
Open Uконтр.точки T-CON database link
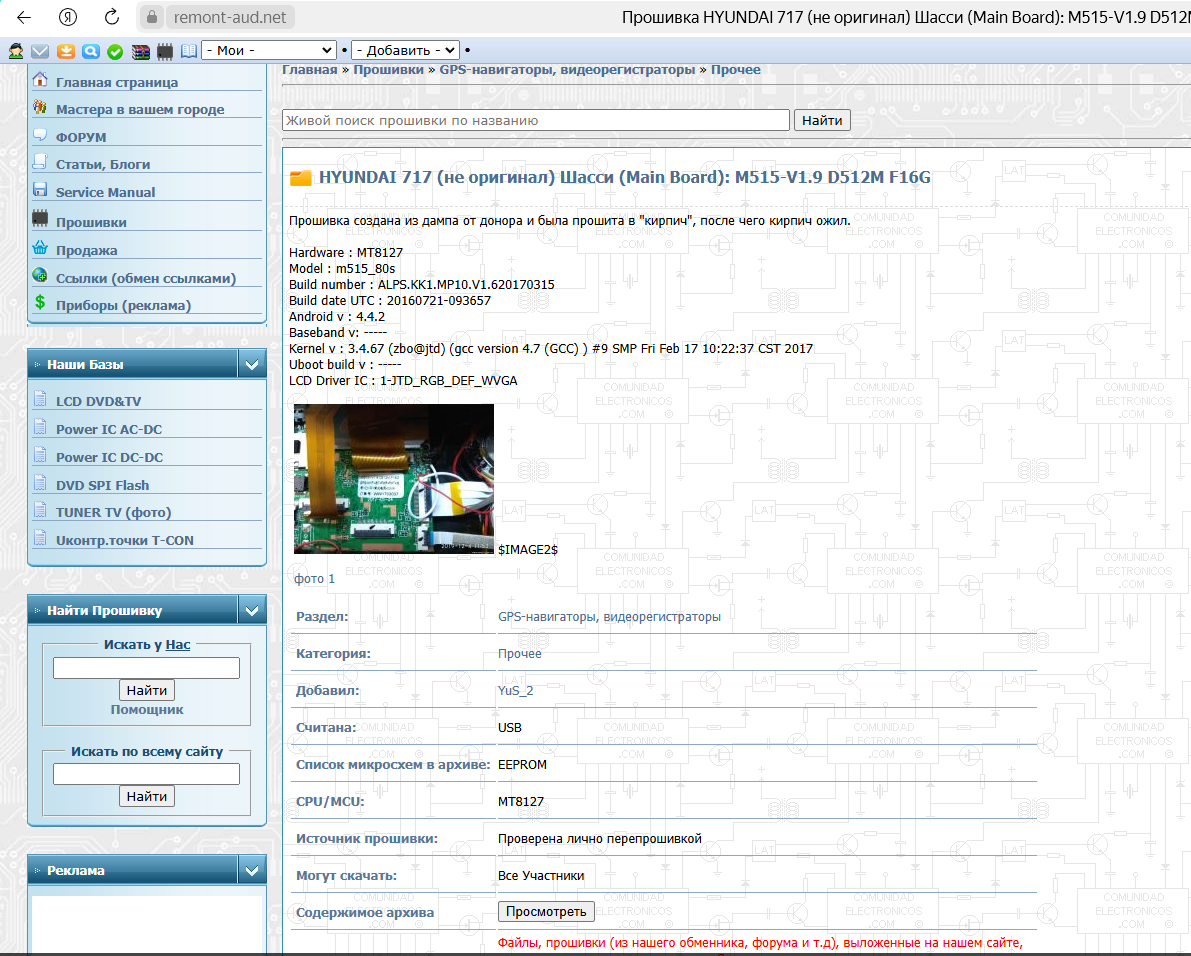click(x=125, y=541)
